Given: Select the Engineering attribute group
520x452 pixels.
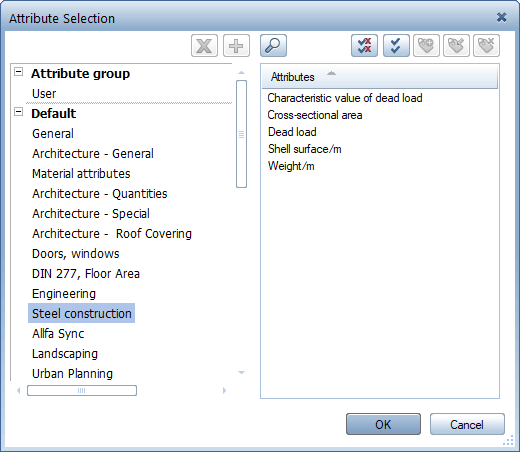Looking at the screenshot, I should (x=64, y=294).
